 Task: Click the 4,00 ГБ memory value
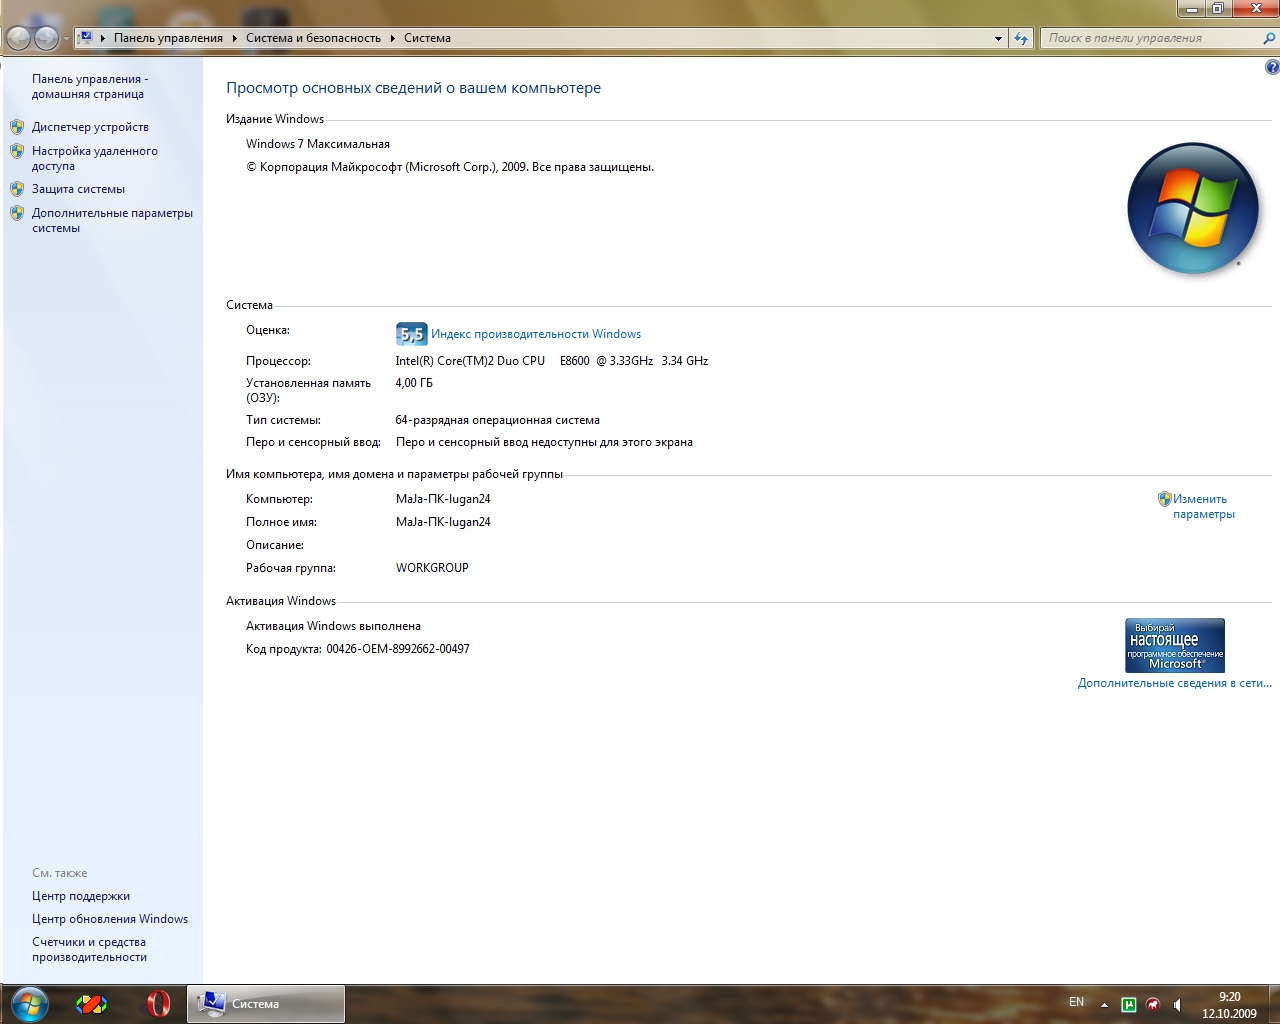point(414,383)
